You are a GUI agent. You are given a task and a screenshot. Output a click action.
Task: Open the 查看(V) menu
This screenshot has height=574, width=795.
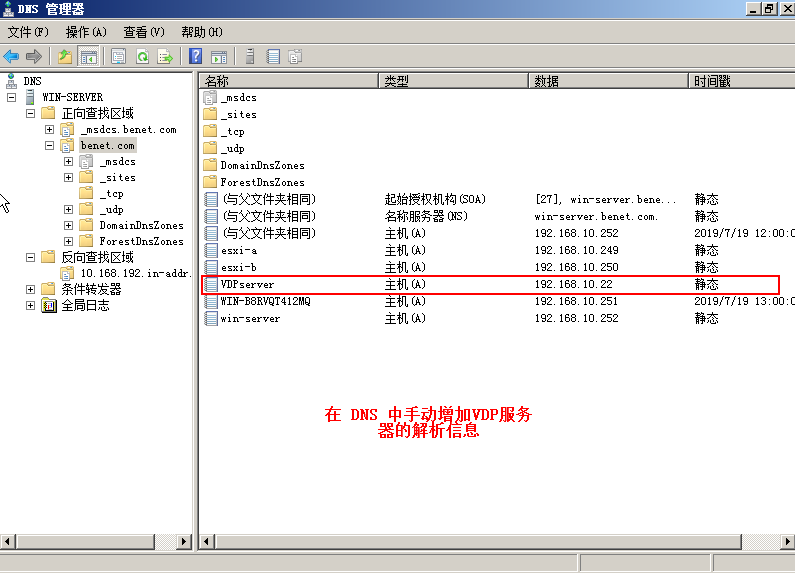(144, 32)
